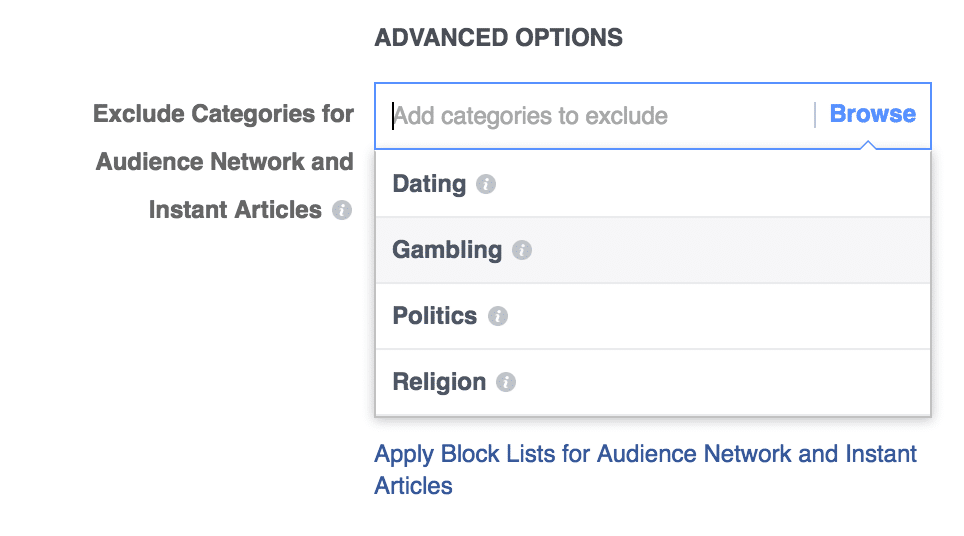Open the Politics category info icon
964x536 pixels.
click(498, 316)
